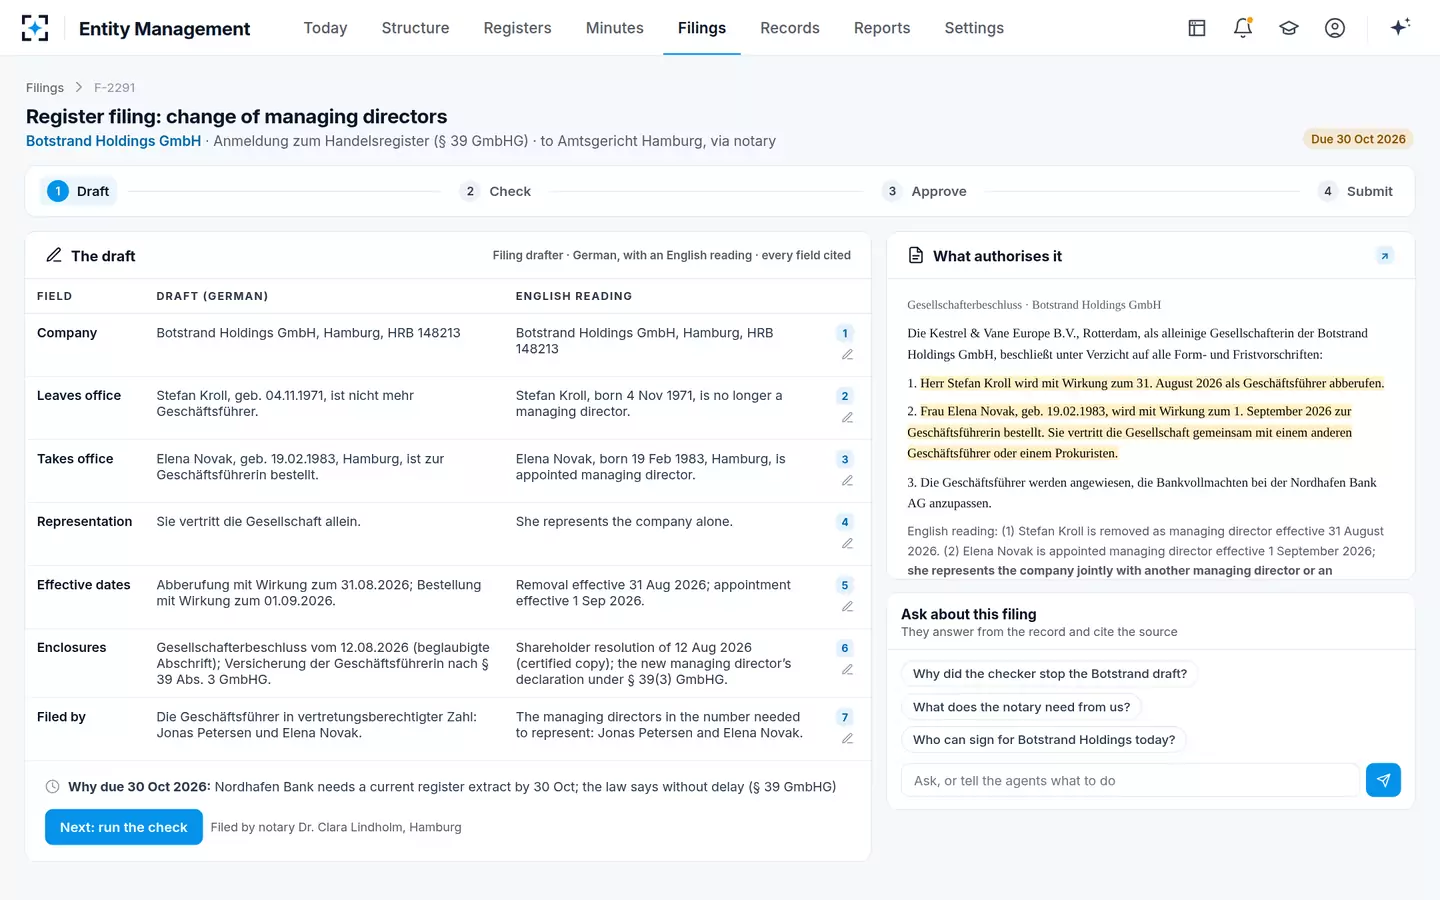Go to the Records tab

point(790,28)
